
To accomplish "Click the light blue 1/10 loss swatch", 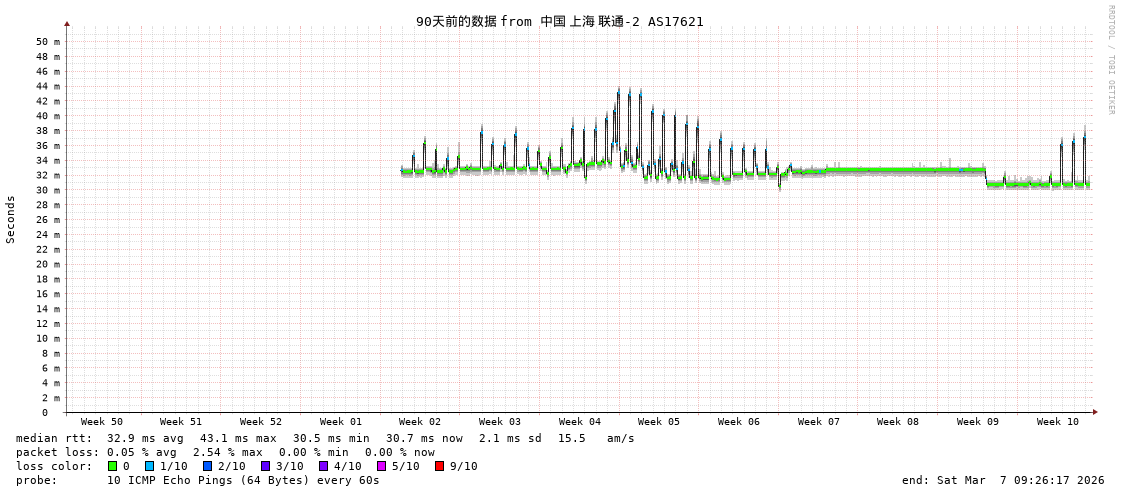I will click(x=150, y=466).
